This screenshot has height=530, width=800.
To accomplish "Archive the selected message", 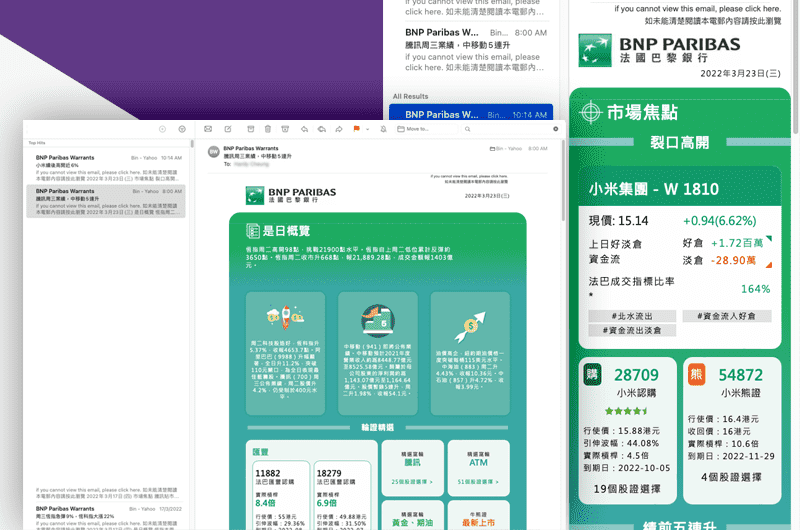I will (251, 129).
